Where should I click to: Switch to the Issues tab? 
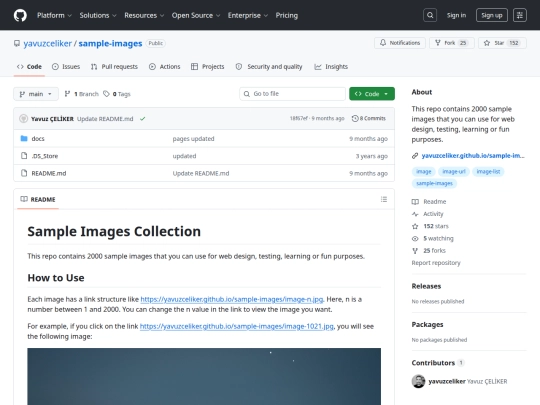(x=66, y=67)
